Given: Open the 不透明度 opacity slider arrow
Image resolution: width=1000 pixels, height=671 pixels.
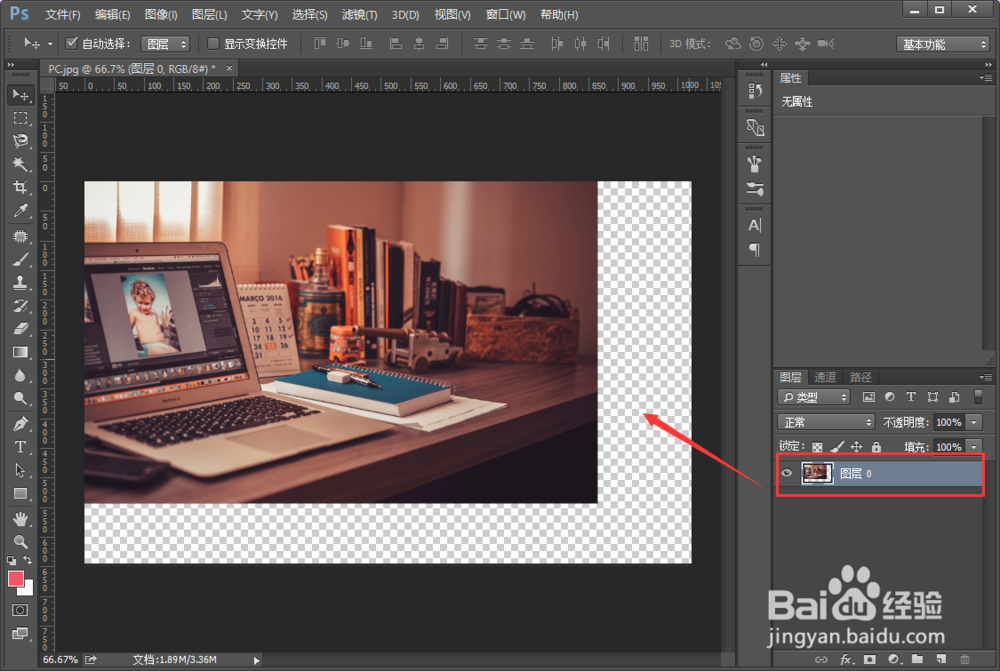Looking at the screenshot, I should (x=974, y=422).
